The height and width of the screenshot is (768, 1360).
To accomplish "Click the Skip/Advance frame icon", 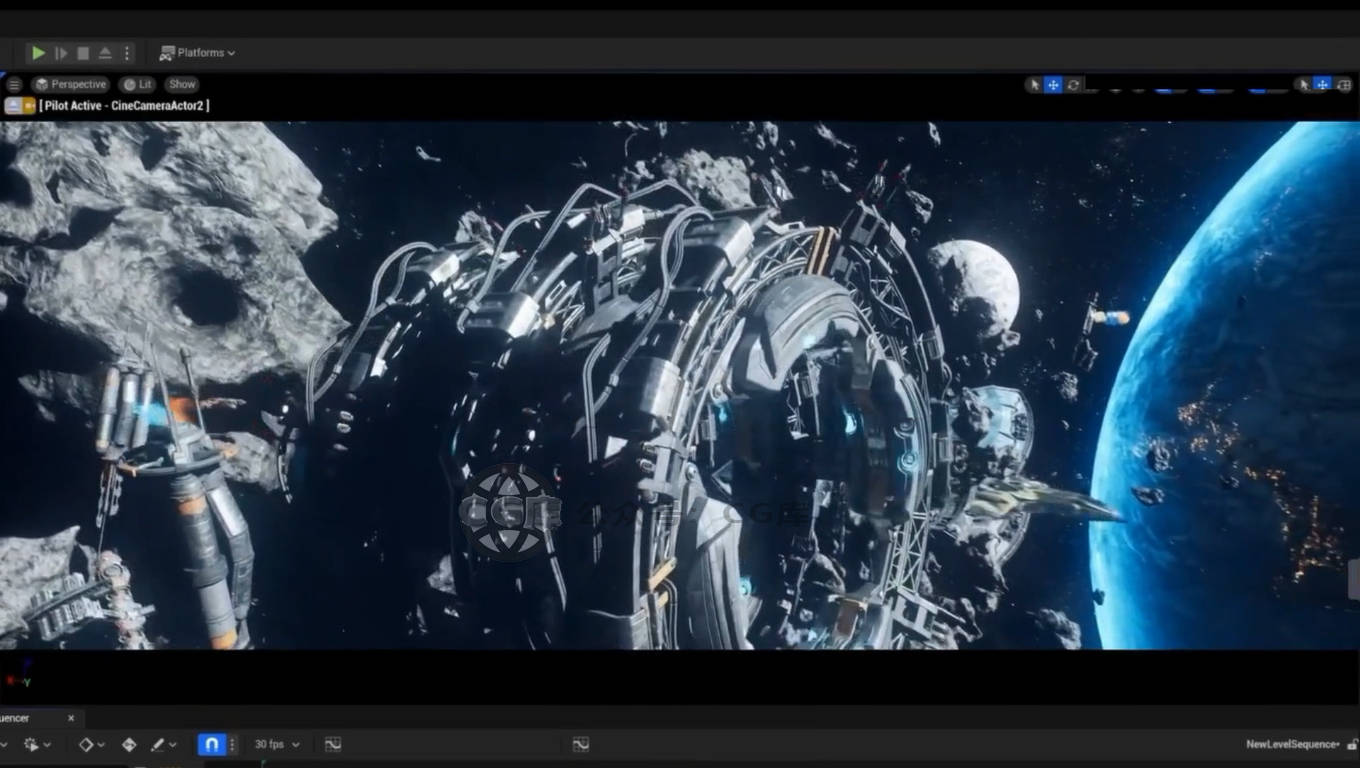I will (61, 53).
